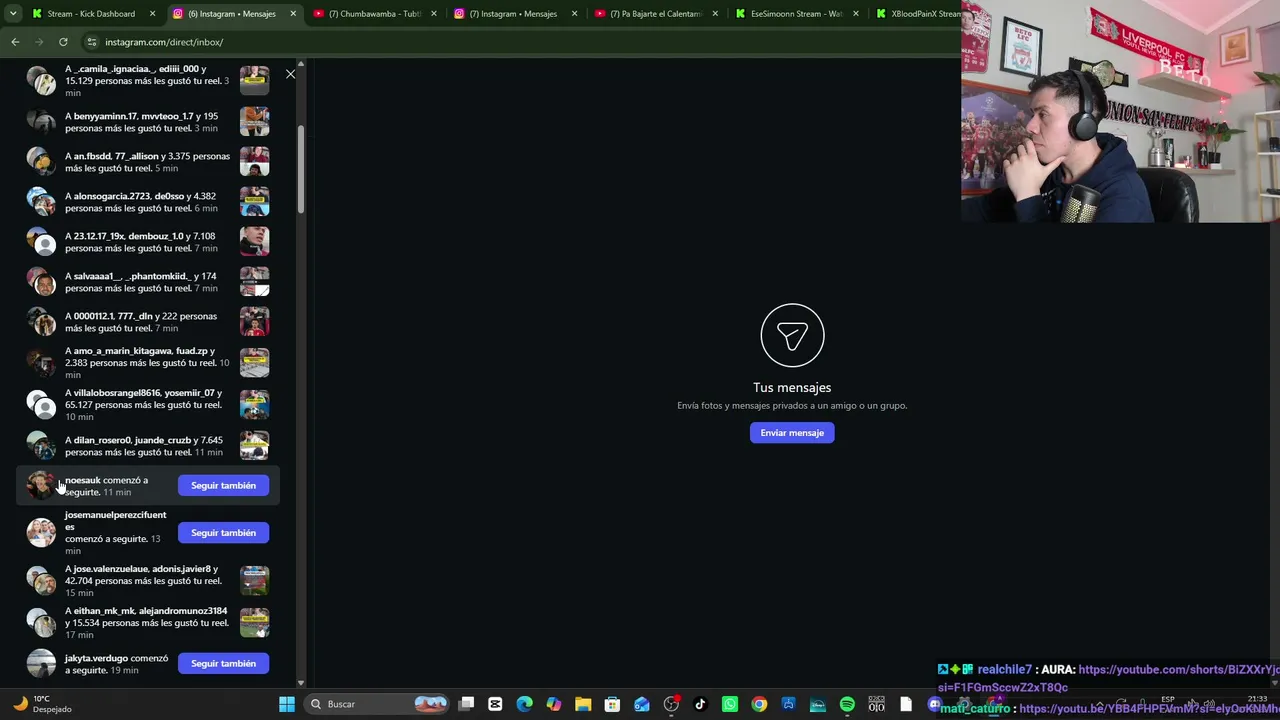Click 'Tus mensajes' heading text
1280x720 pixels.
(792, 387)
